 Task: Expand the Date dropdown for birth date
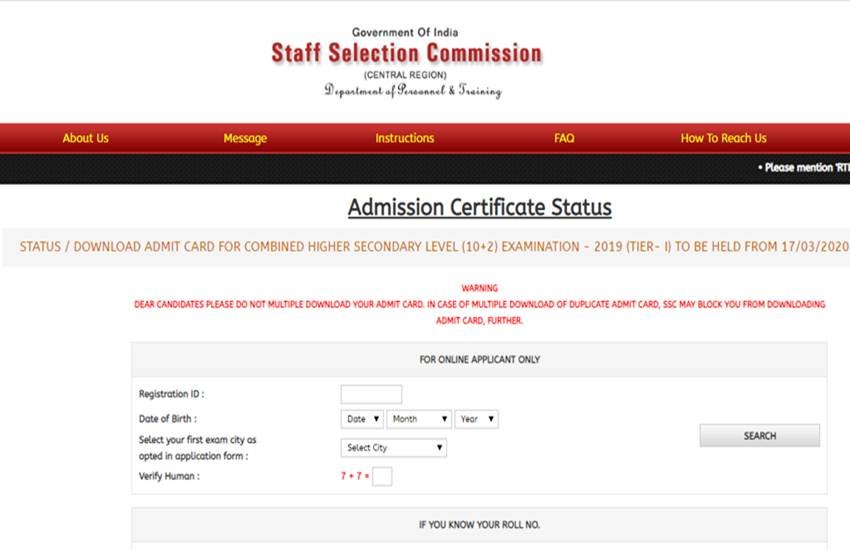tap(362, 419)
